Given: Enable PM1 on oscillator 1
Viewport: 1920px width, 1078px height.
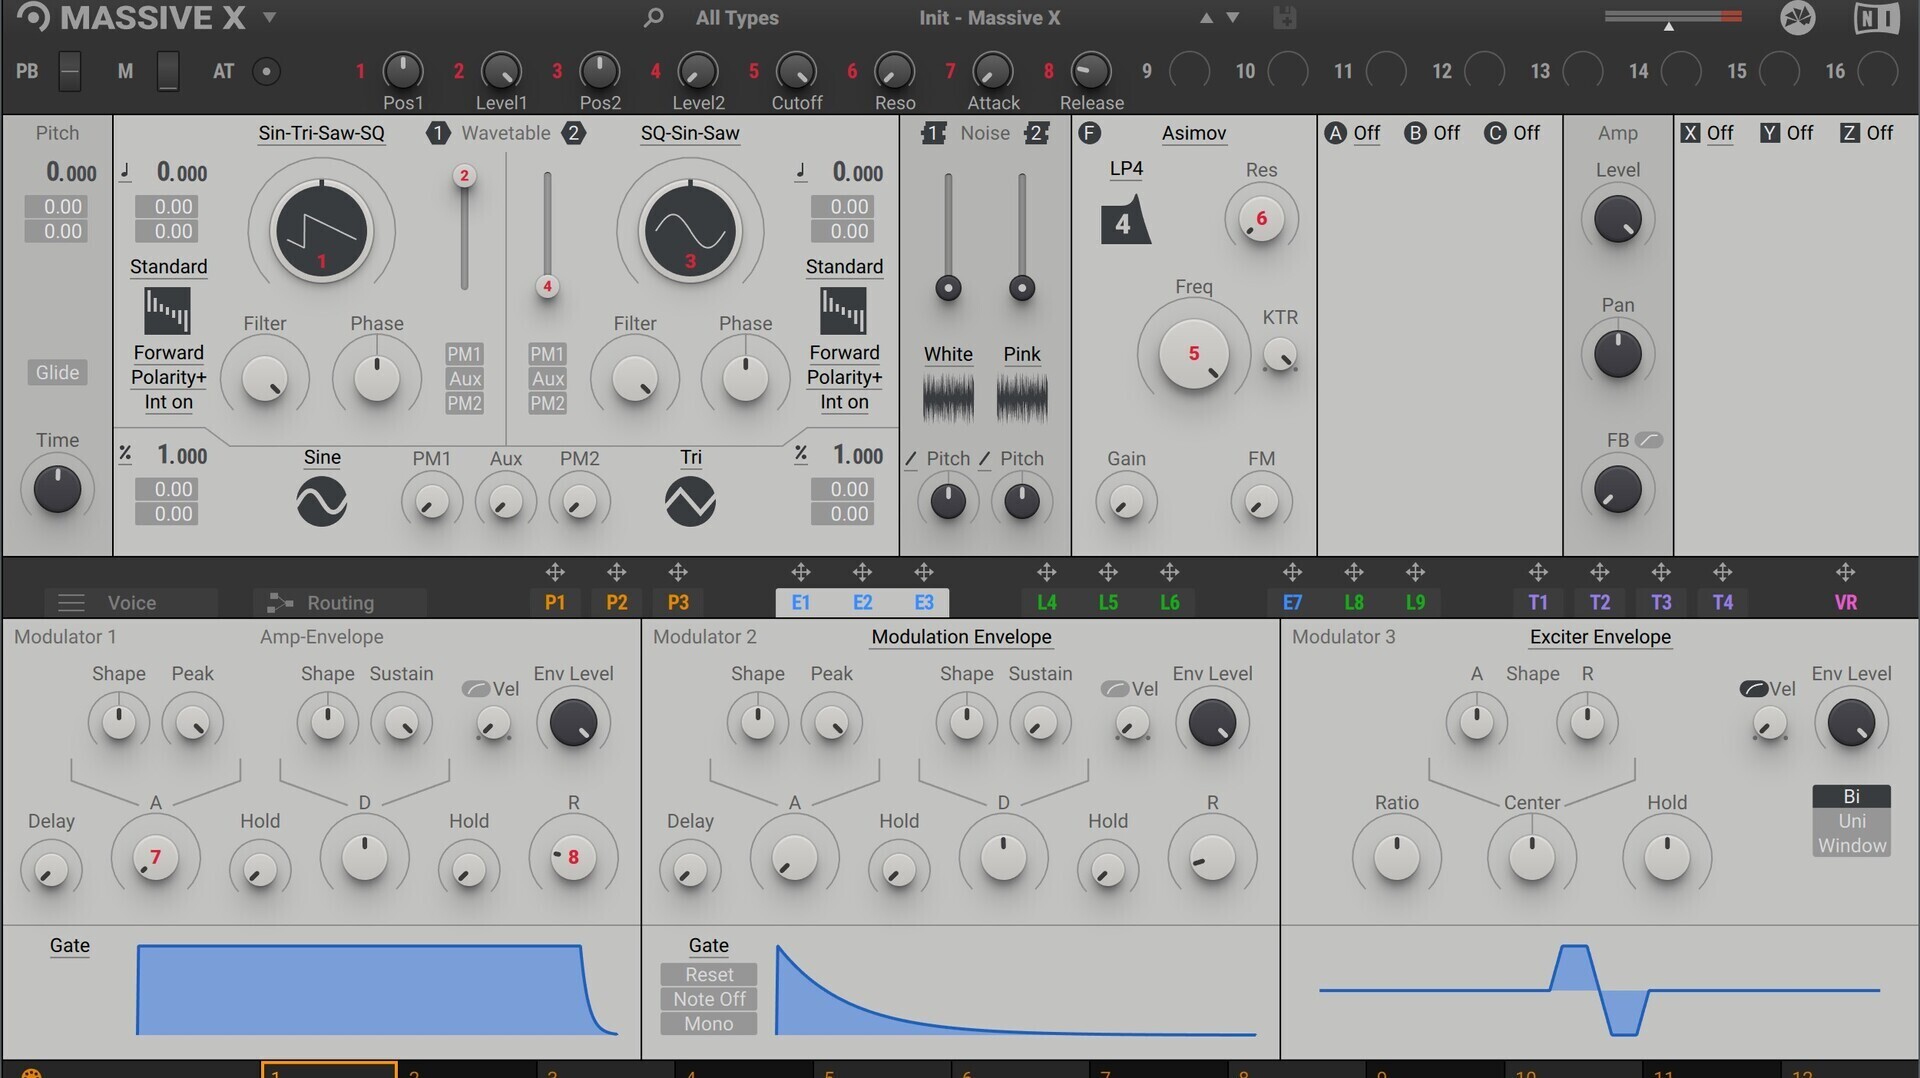Looking at the screenshot, I should point(464,354).
